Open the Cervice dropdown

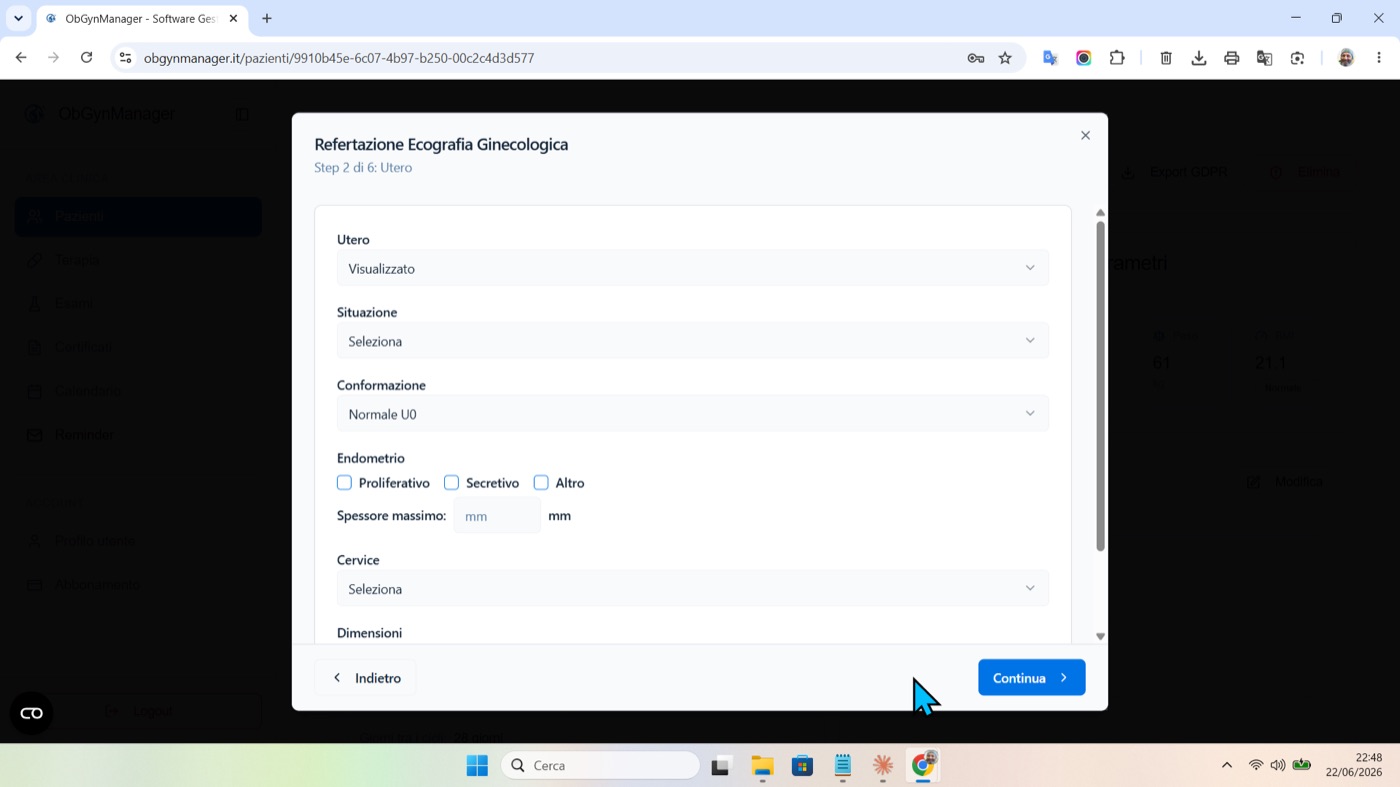coord(692,589)
